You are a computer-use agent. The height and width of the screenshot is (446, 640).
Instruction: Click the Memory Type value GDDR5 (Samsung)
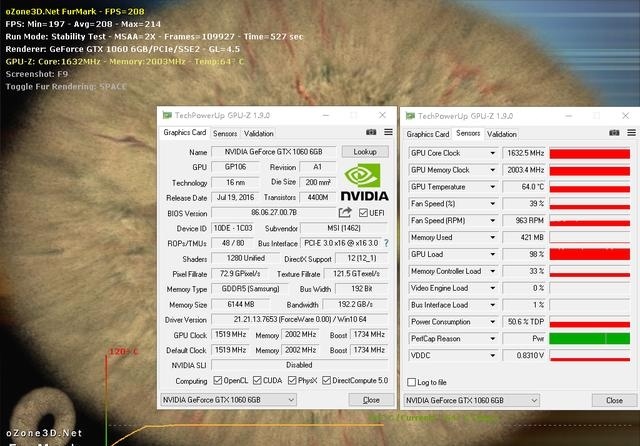[250, 289]
